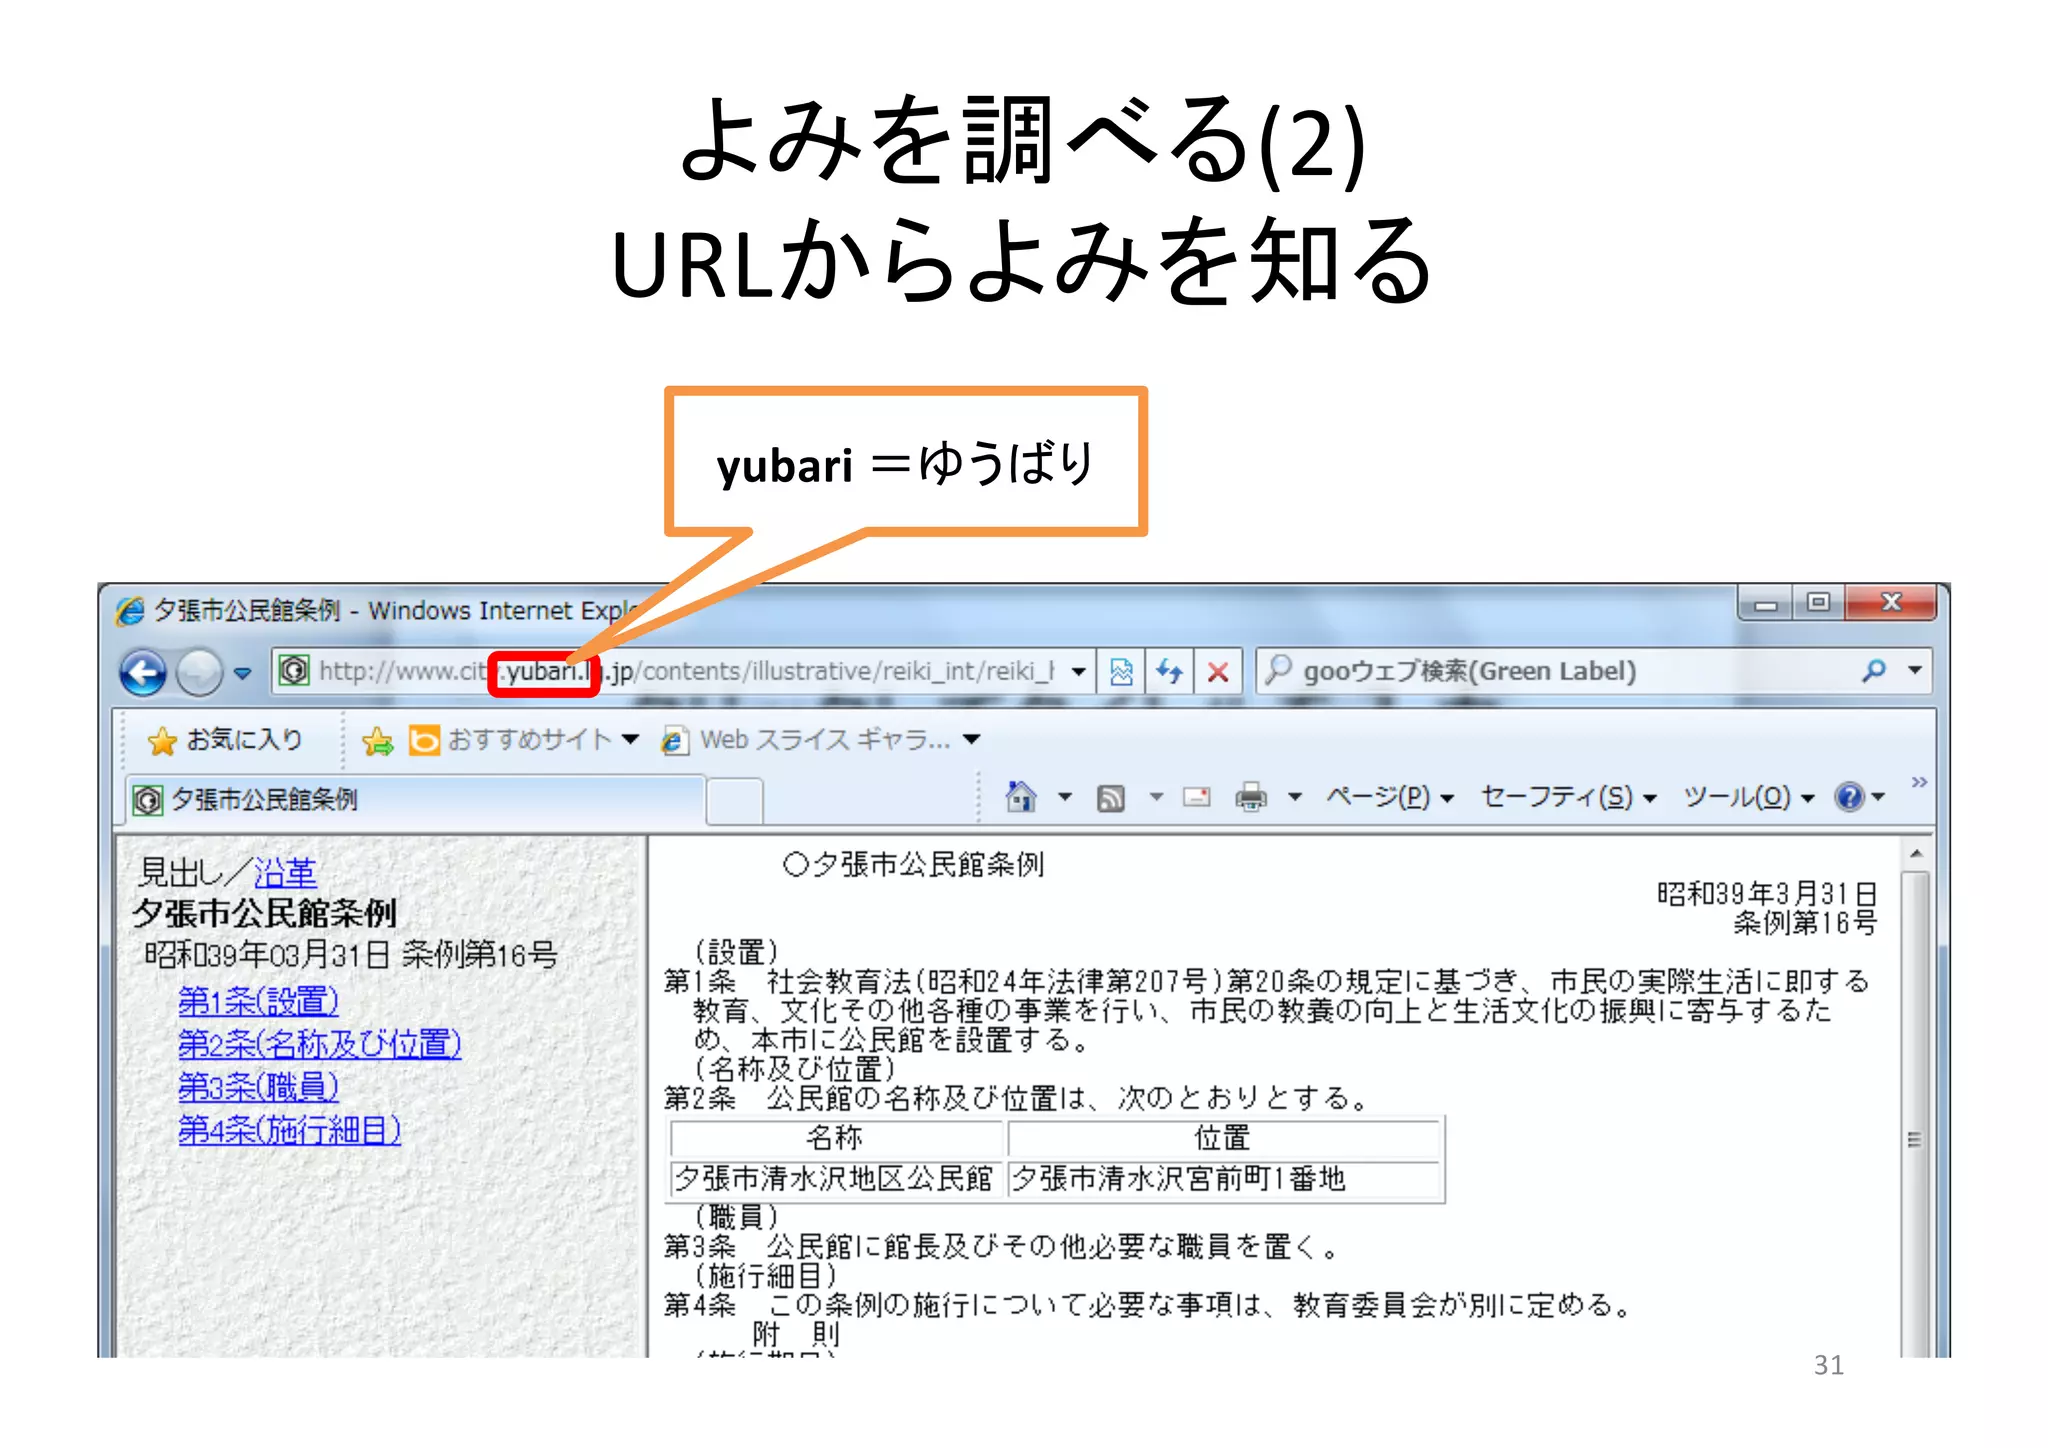Image resolution: width=2048 pixels, height=1448 pixels.
Task: Open the search provider dropdown
Action: pos(1914,670)
